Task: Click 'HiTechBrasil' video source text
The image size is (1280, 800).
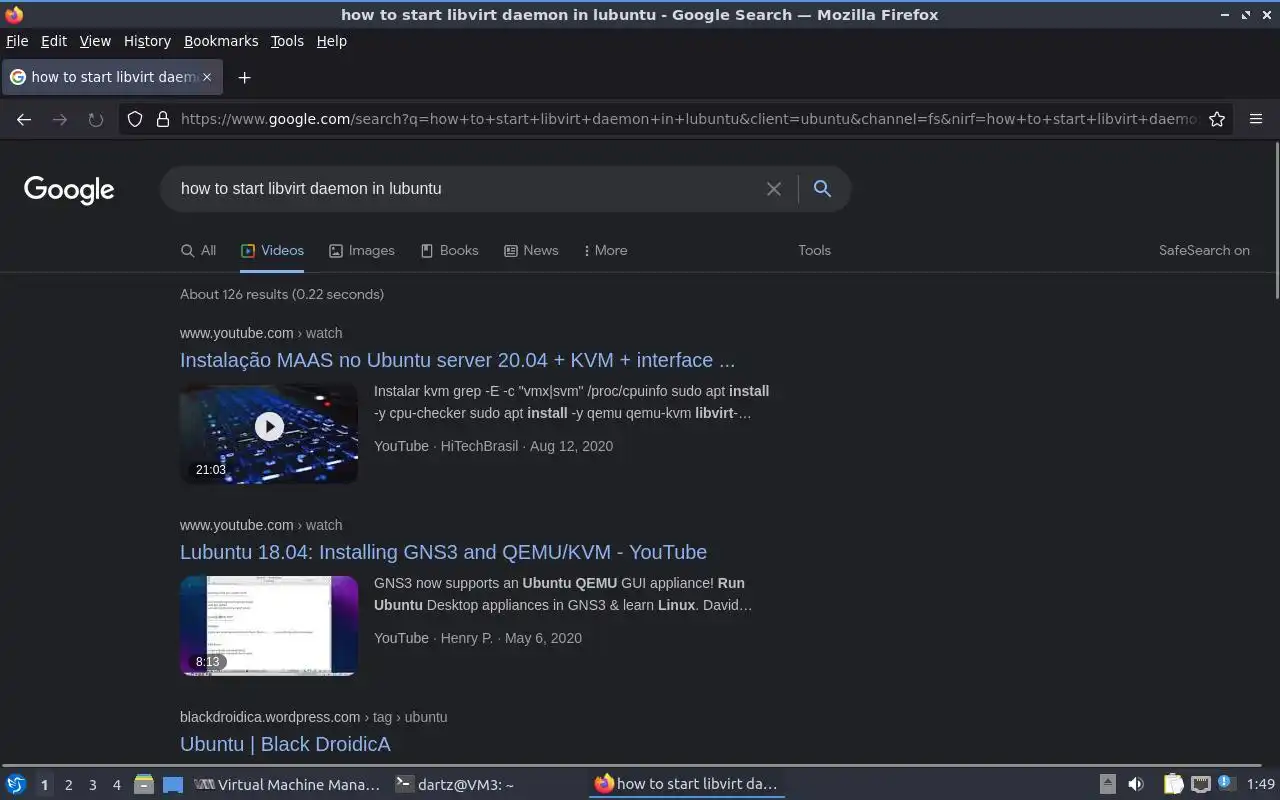Action: click(479, 446)
